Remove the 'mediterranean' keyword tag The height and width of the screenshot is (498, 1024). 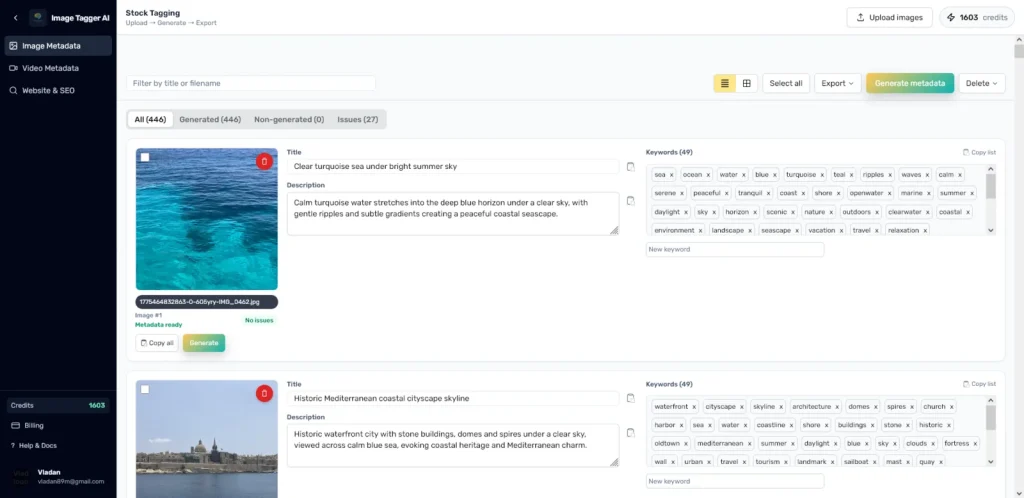[x=749, y=444]
